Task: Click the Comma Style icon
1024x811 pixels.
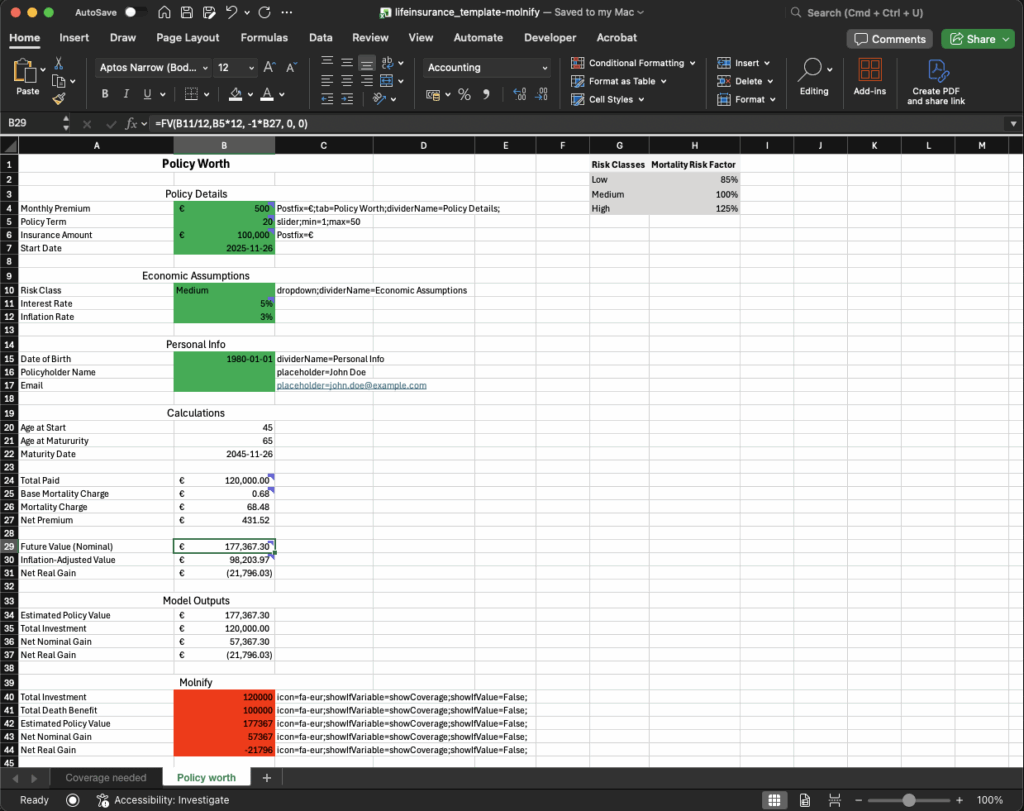Action: [486, 93]
